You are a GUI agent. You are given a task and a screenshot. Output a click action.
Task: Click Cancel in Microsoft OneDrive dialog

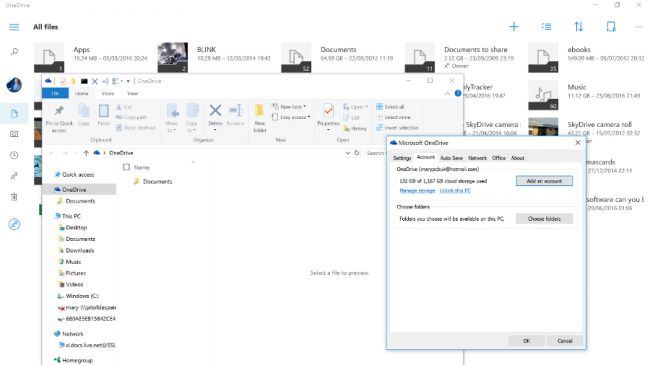point(564,341)
